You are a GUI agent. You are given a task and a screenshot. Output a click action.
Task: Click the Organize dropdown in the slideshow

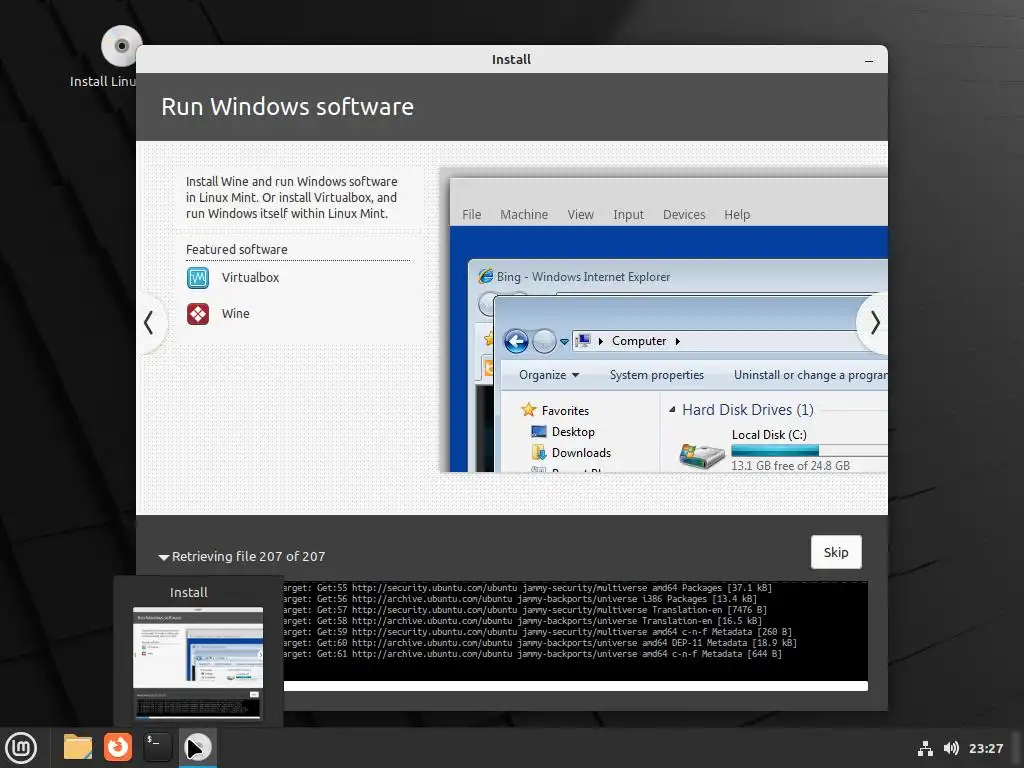[x=549, y=375]
